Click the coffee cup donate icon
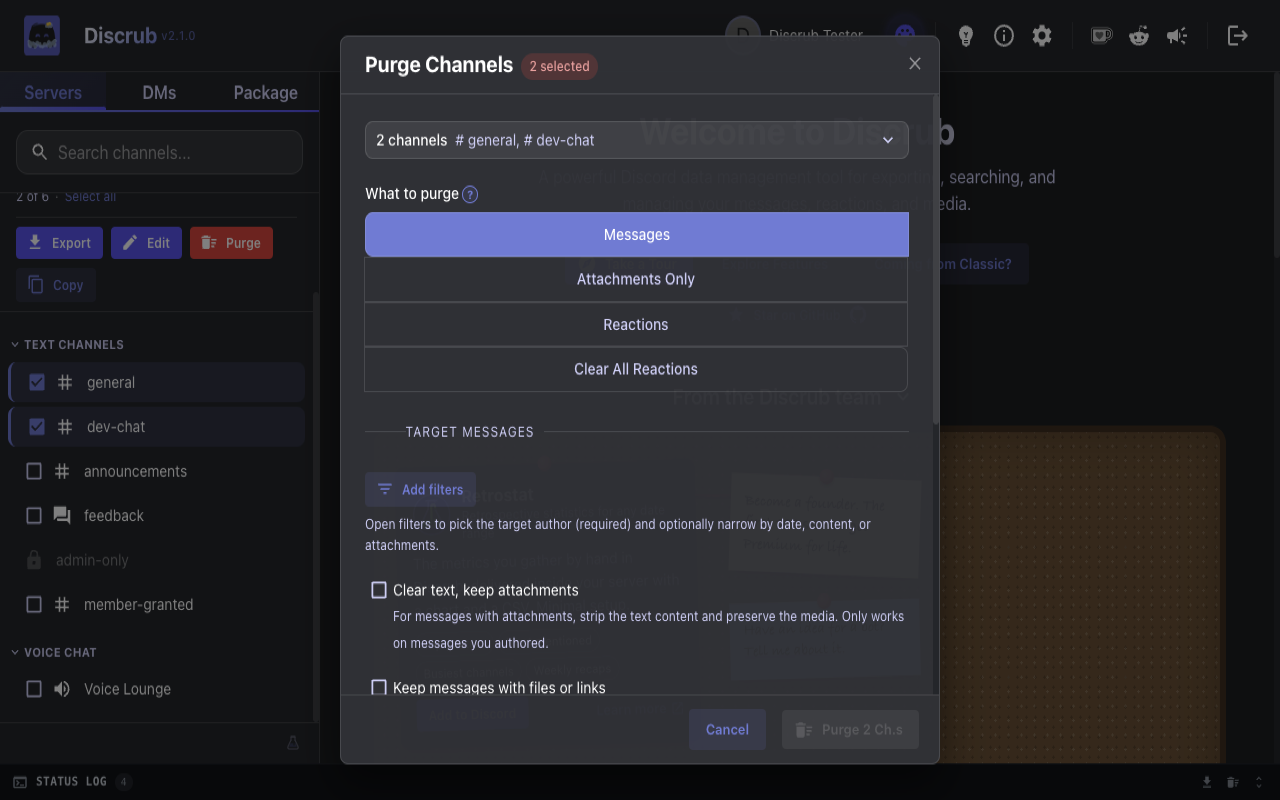The image size is (1280, 800). tap(1101, 36)
